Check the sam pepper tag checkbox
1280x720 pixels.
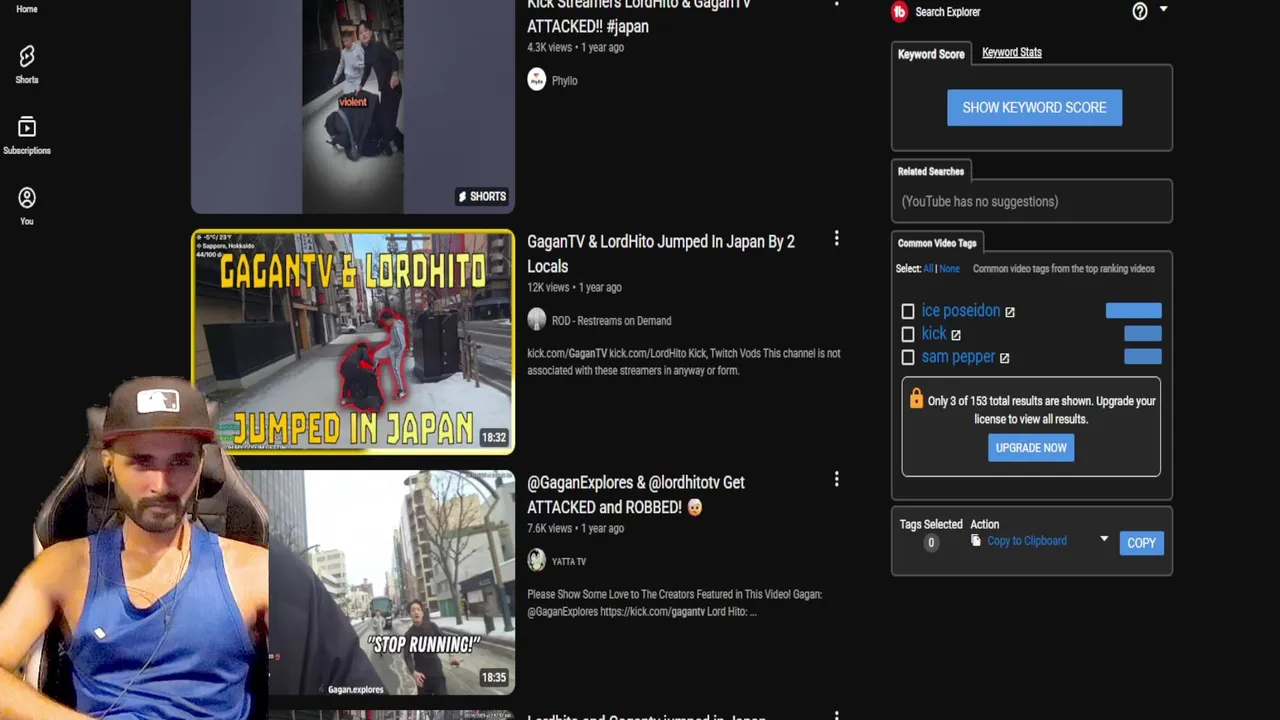click(x=908, y=358)
